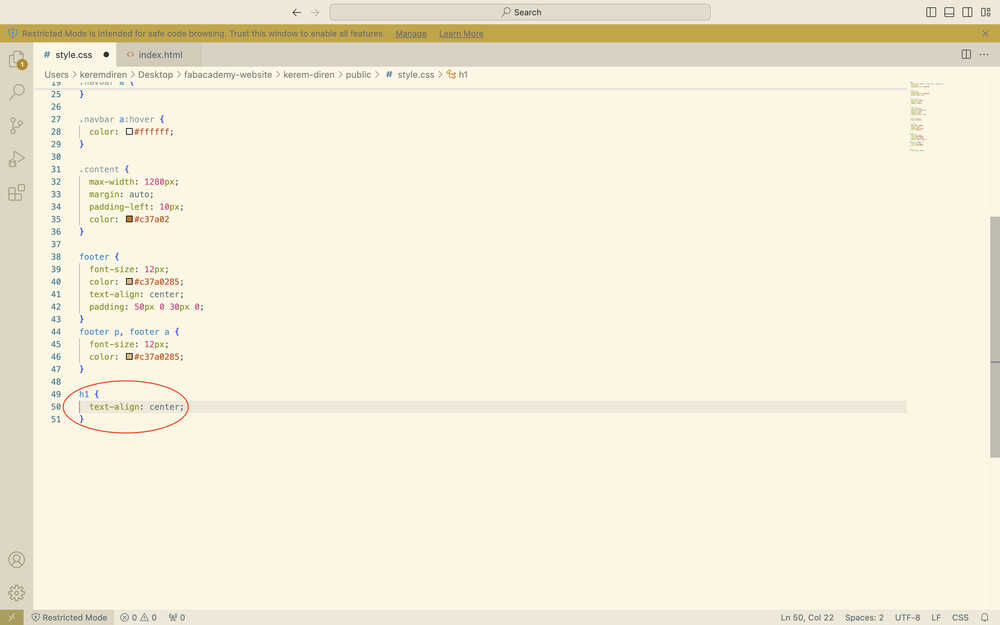Image resolution: width=1000 pixels, height=625 pixels.
Task: Click the editor vertical scrollbar
Action: coord(994,337)
